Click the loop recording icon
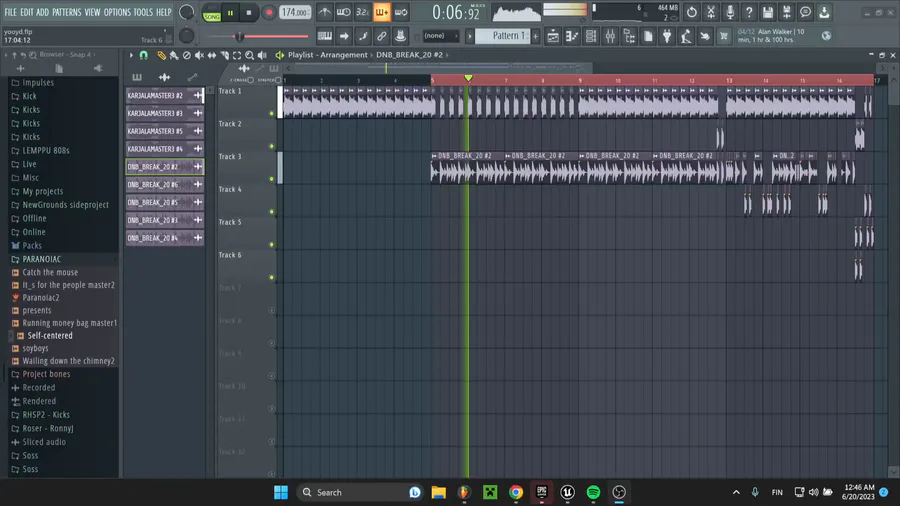This screenshot has width=900, height=506. [401, 12]
